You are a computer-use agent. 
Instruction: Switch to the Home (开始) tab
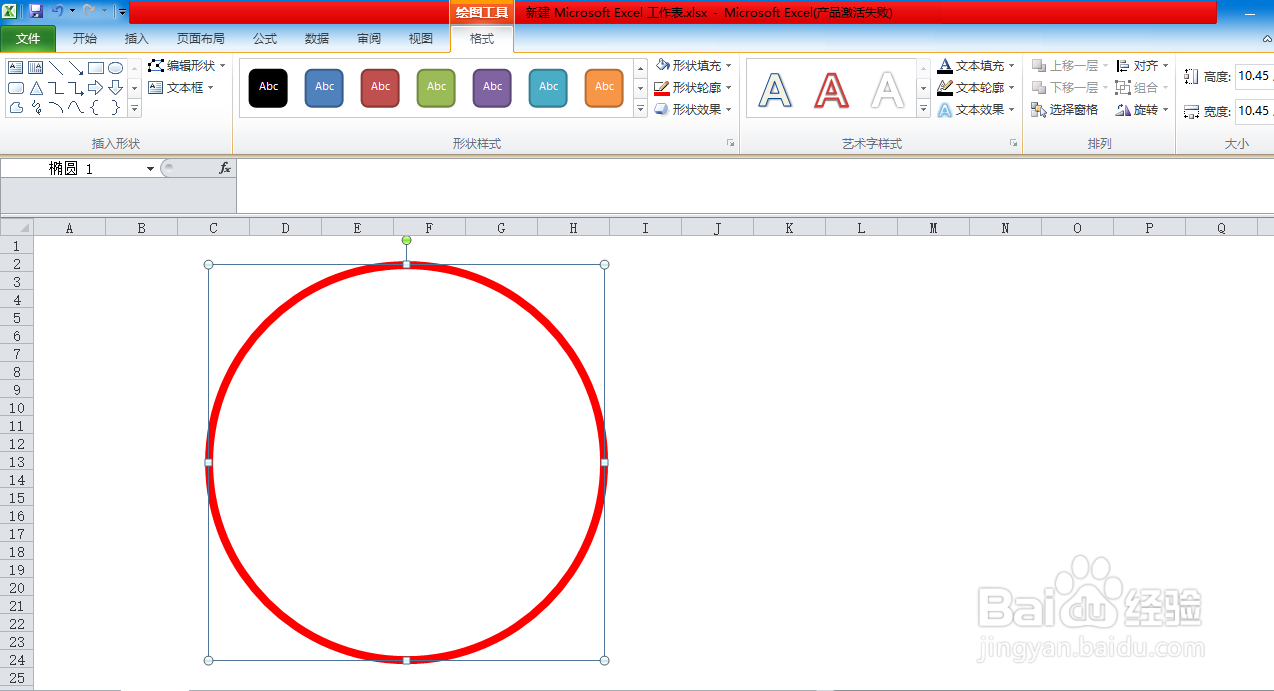click(x=85, y=39)
